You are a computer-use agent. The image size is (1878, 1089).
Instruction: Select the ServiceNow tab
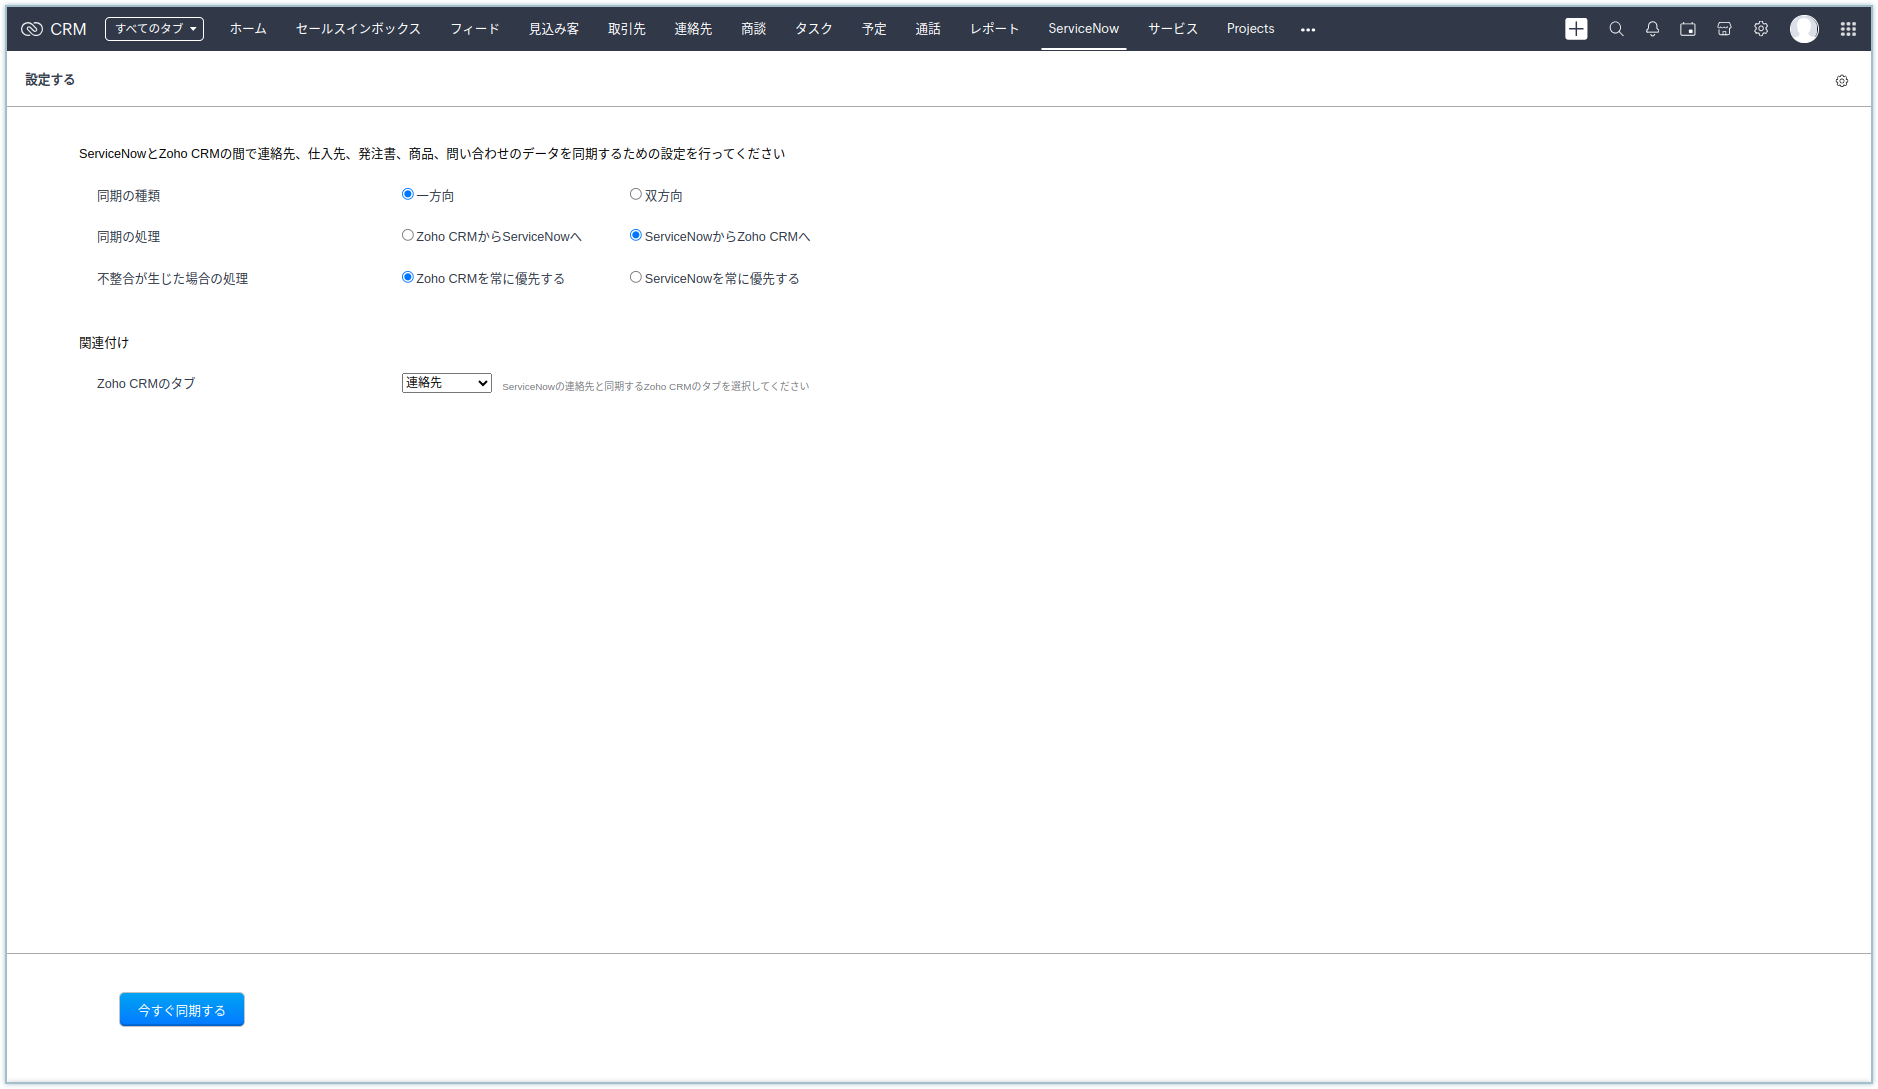tap(1083, 29)
